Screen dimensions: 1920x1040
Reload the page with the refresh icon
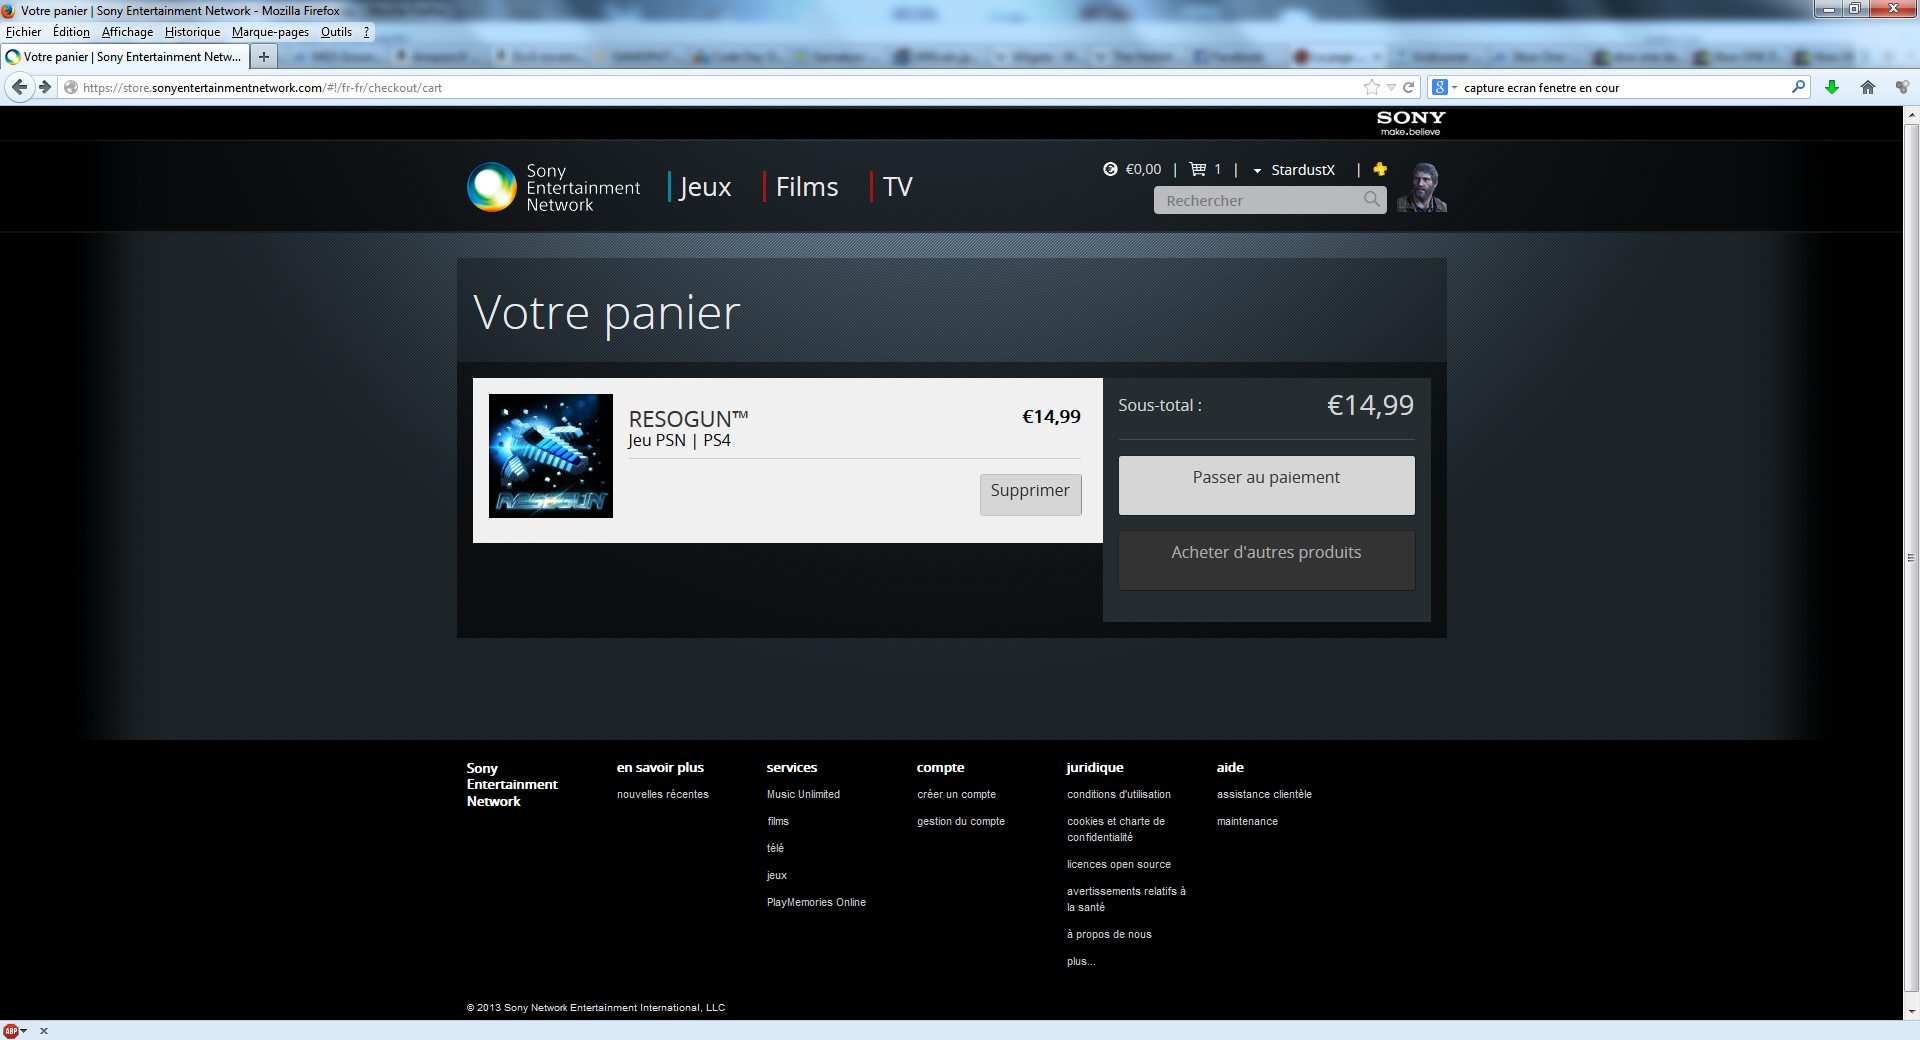(1408, 88)
